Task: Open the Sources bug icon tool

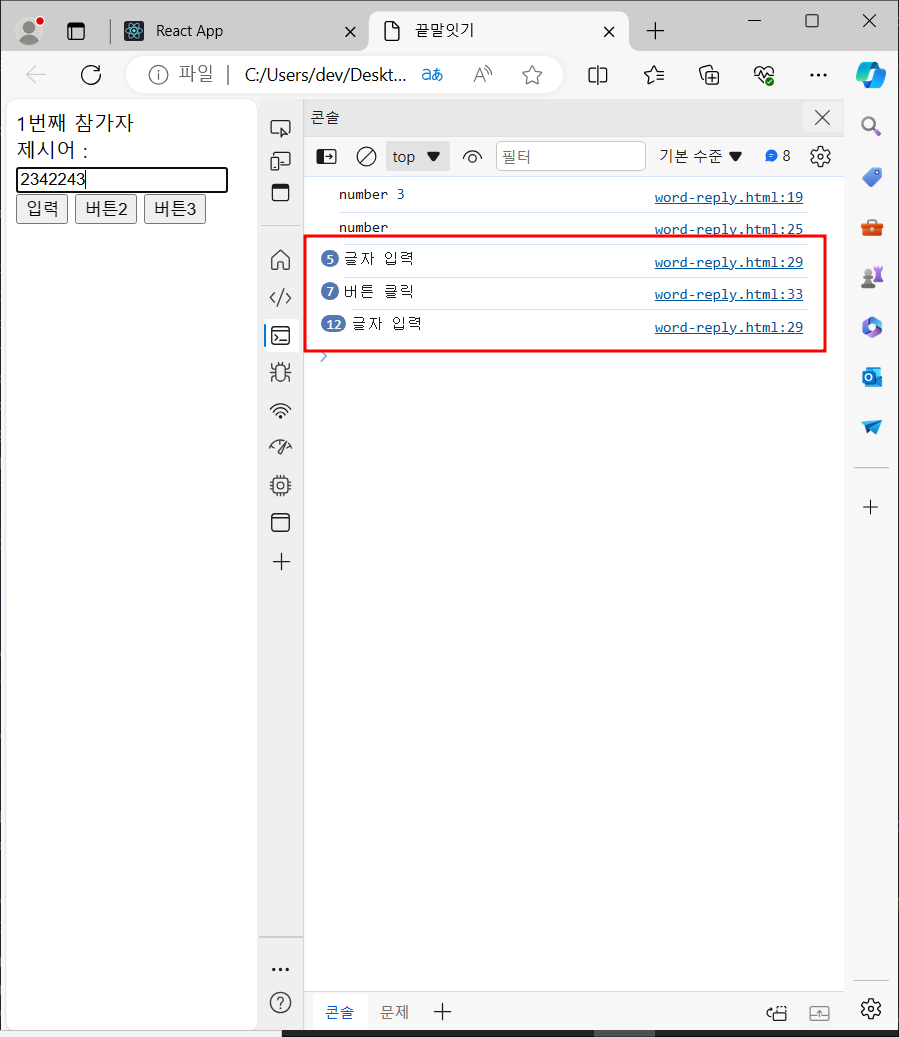Action: tap(280, 373)
